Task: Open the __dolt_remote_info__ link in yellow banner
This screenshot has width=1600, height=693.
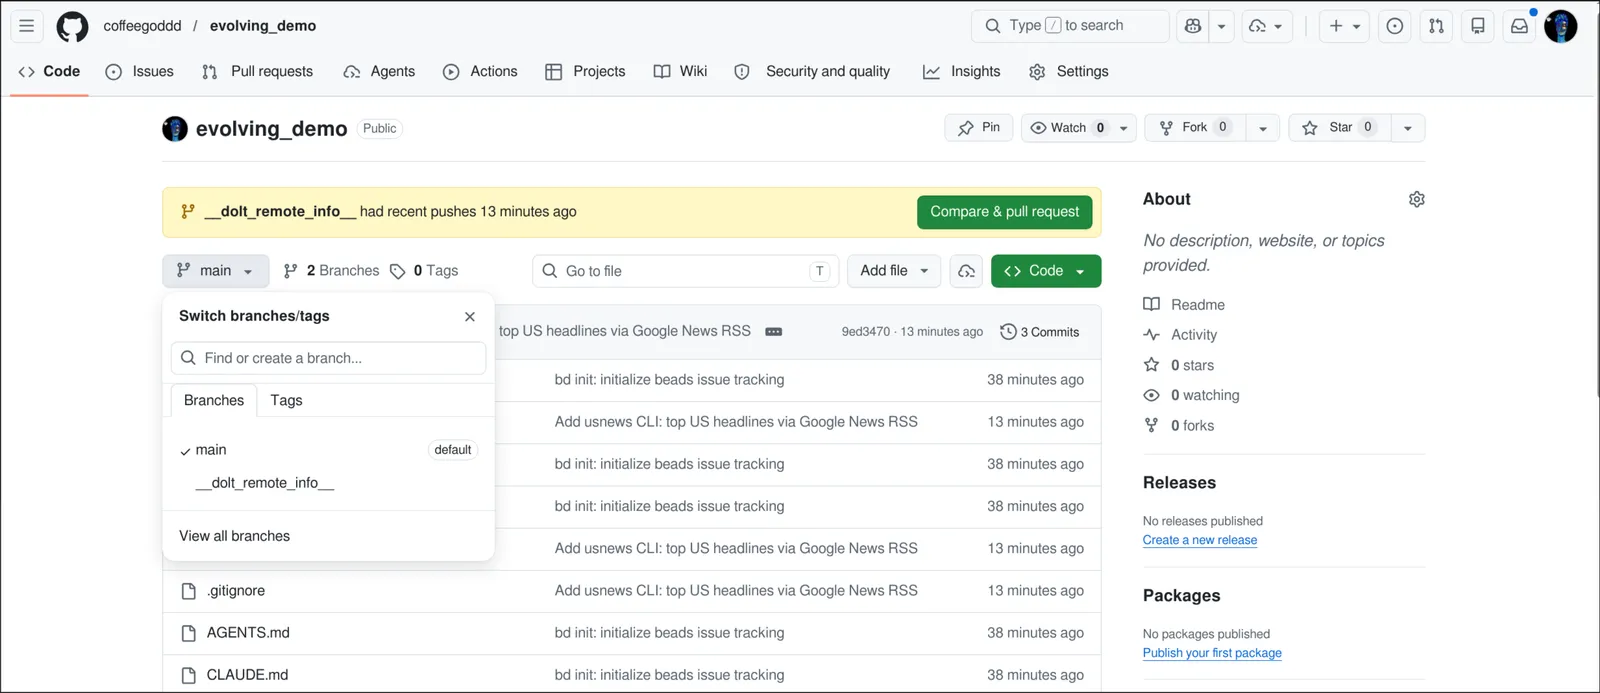Action: (280, 212)
